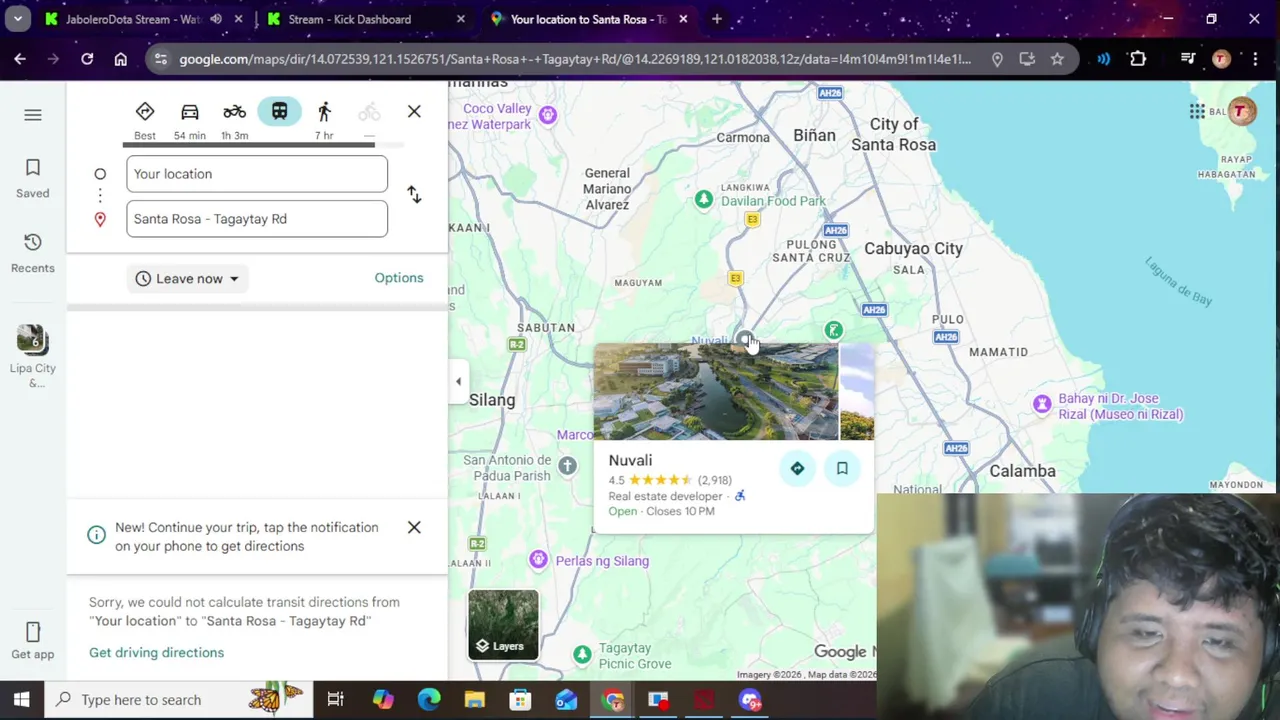Click the Silang town label

pos(492,400)
